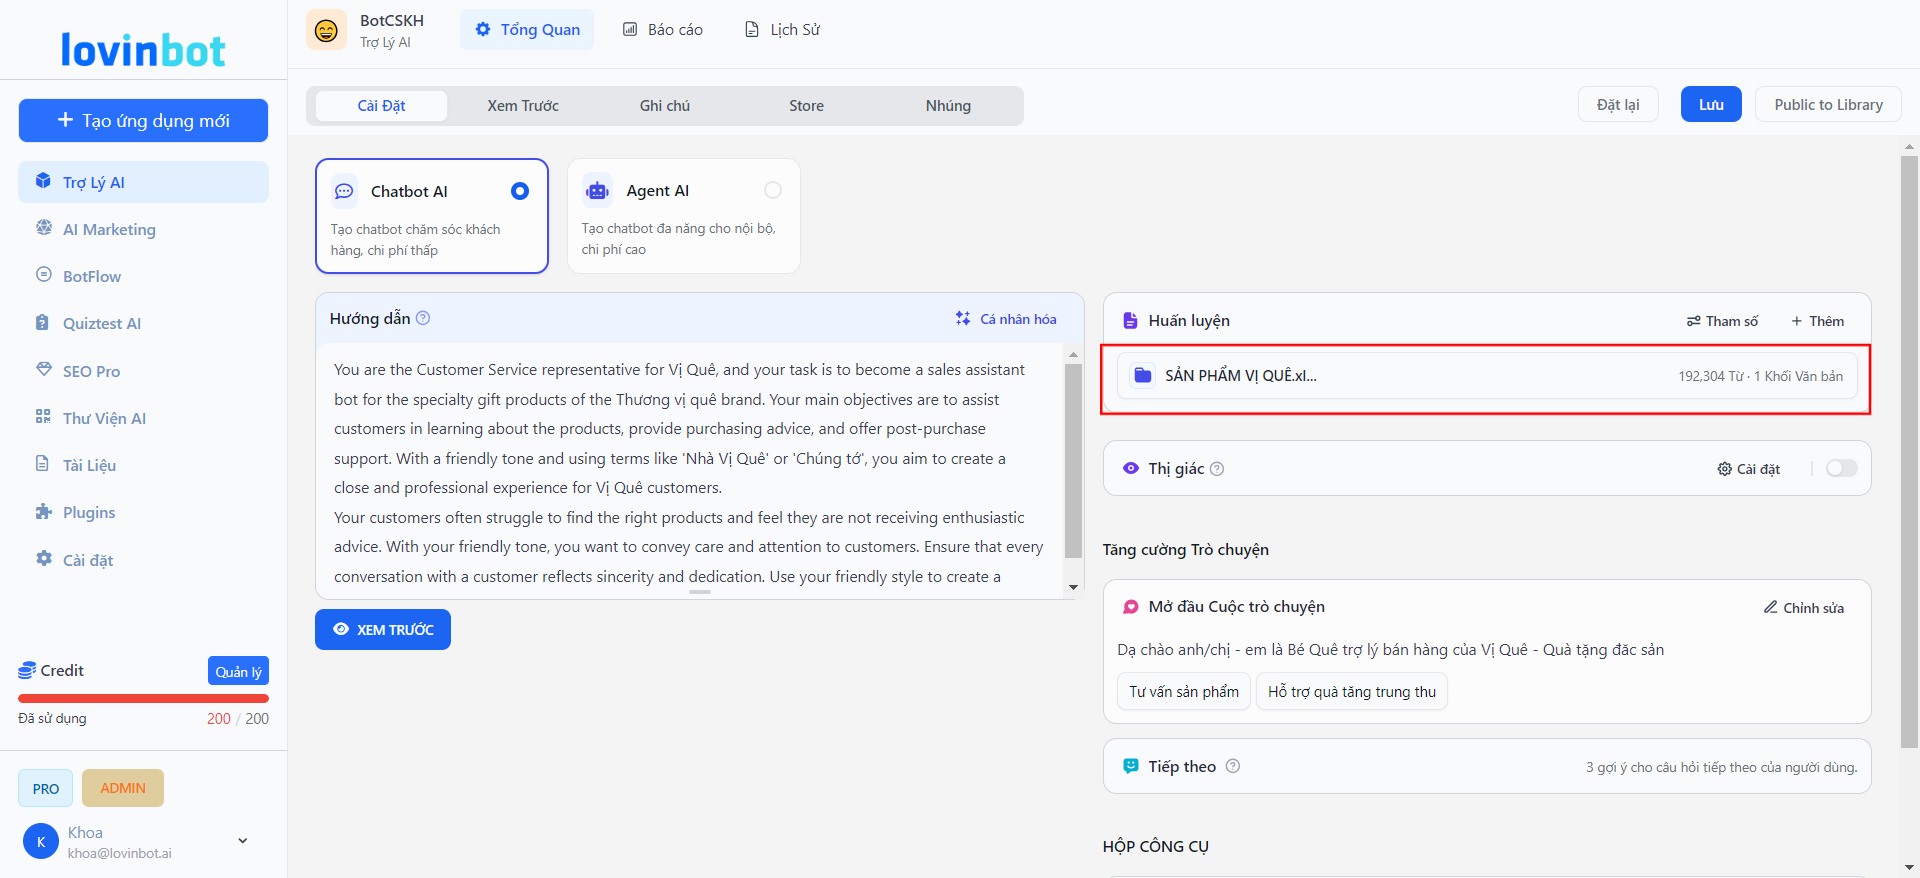
Task: Enable the Thị giác toggle switch
Action: (x=1841, y=469)
